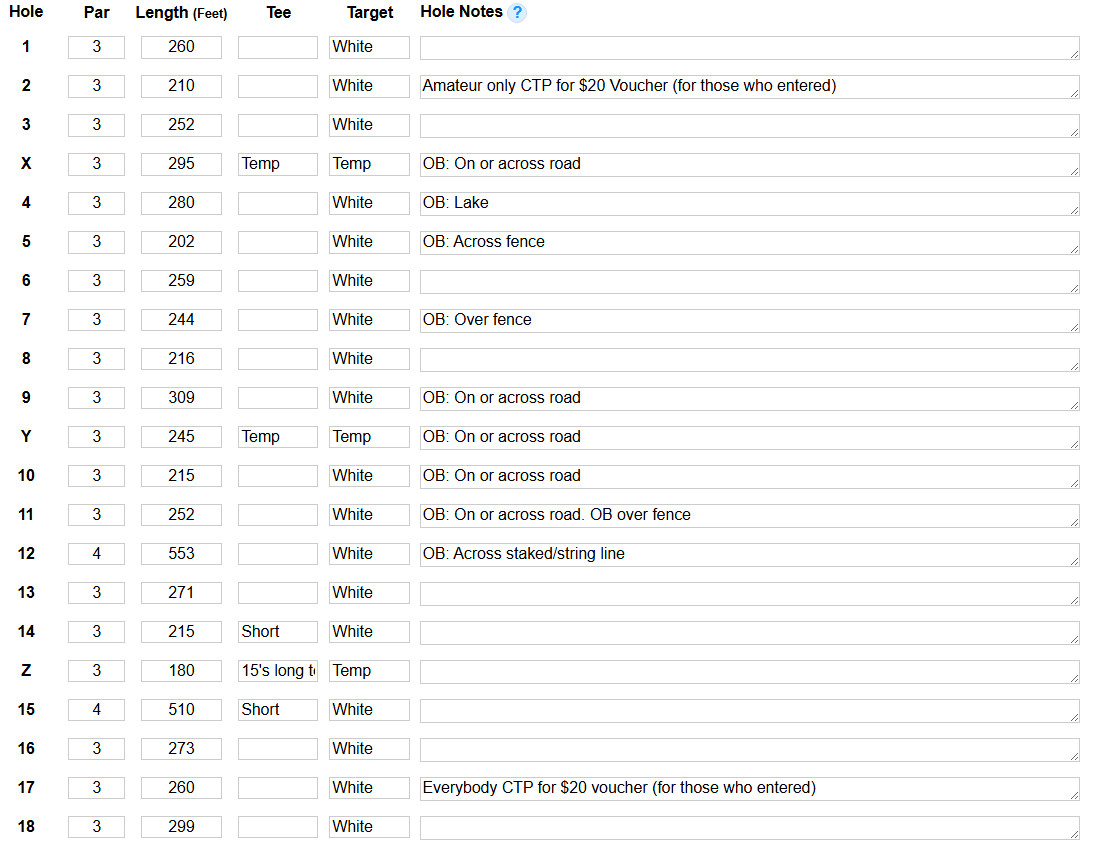Click the resize handle of hole 1 notes
Viewport: 1103px width, 845px height.
(x=1074, y=54)
